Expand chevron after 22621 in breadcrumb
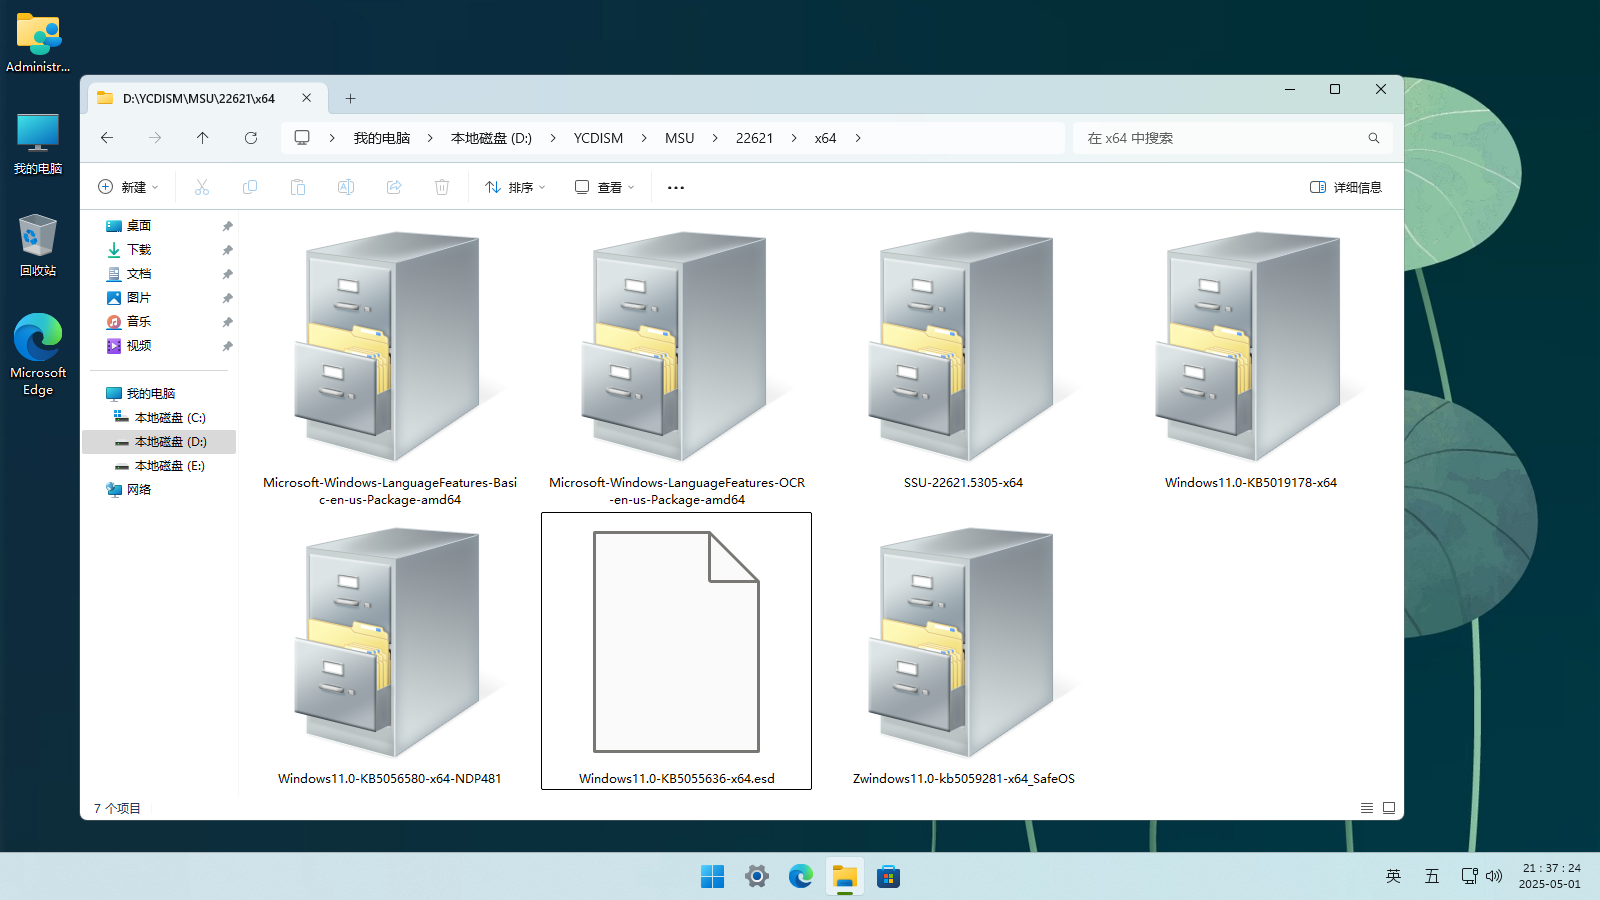 point(794,138)
